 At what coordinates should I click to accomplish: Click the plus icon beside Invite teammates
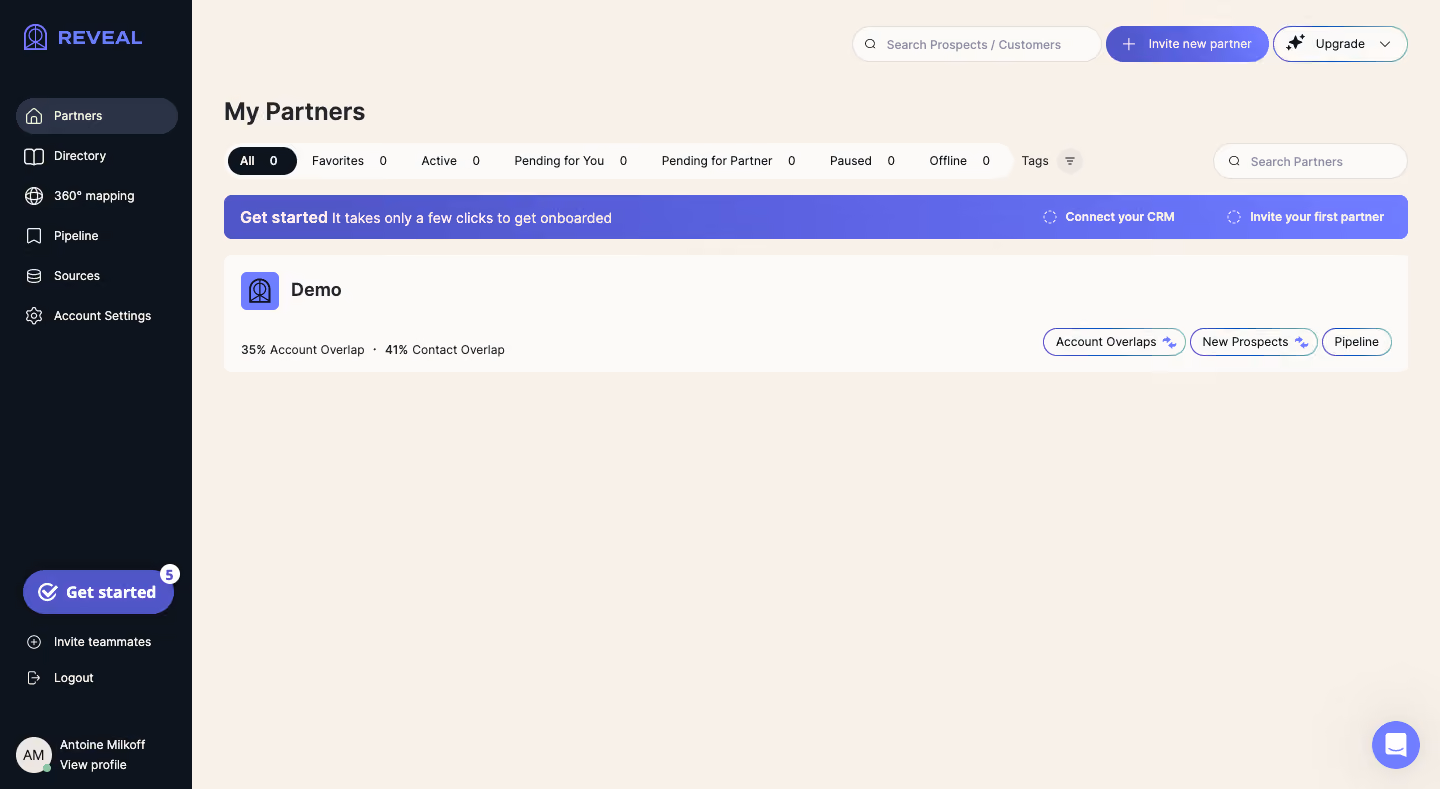coord(34,642)
